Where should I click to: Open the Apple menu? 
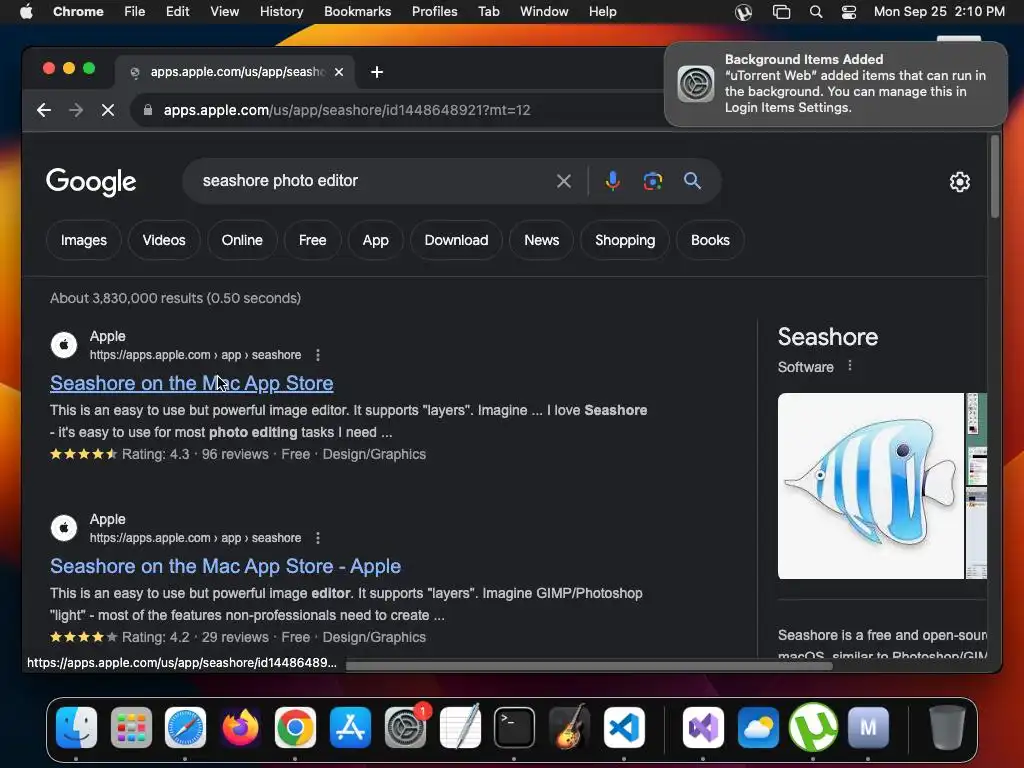26,12
